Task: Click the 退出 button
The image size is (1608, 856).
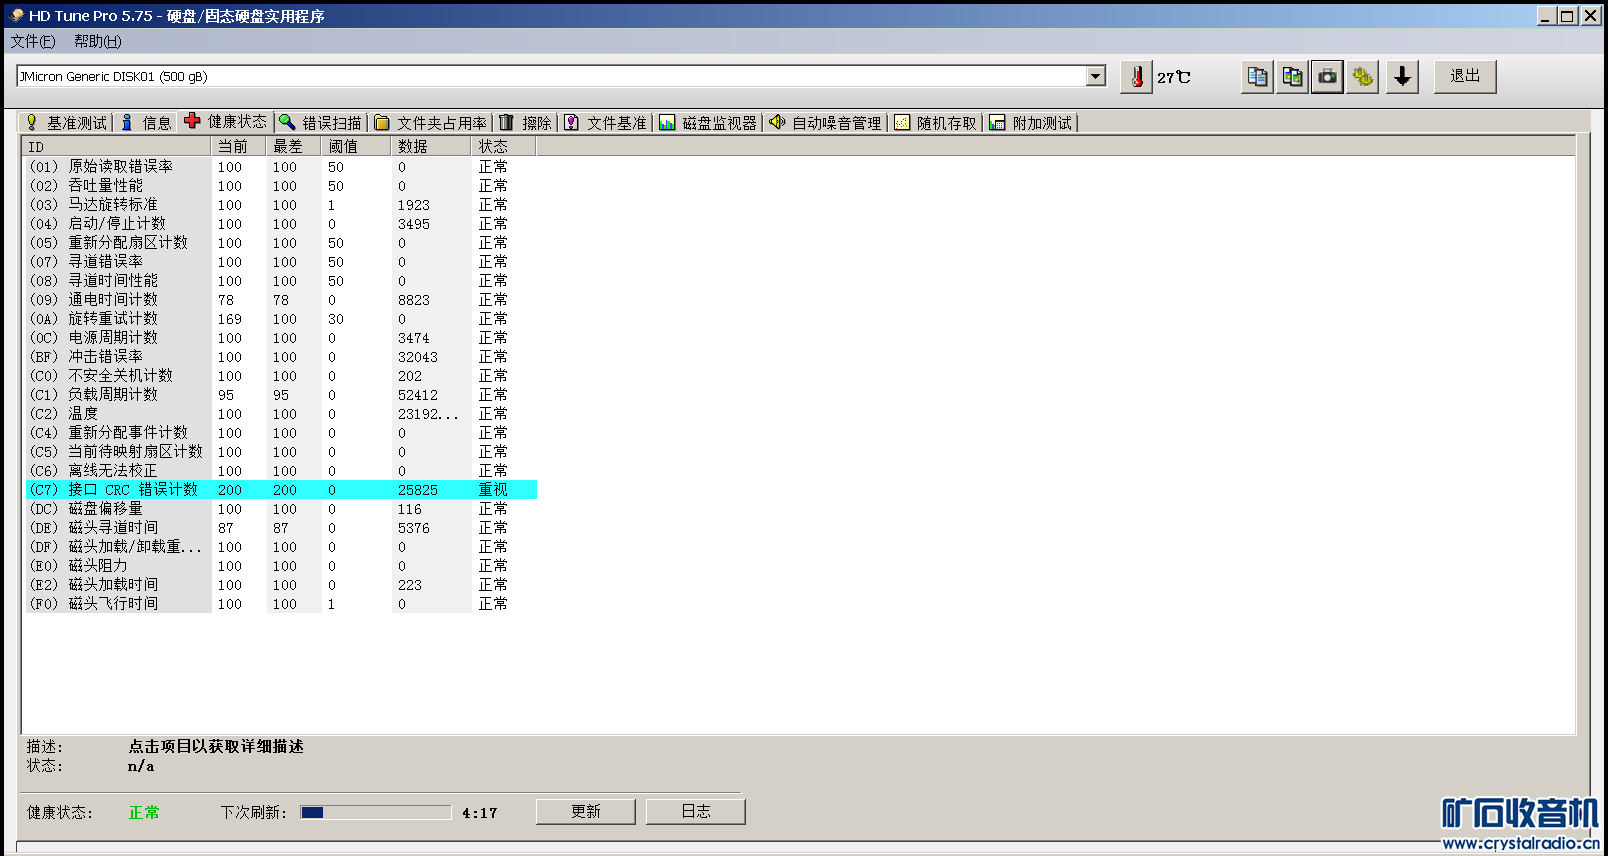Action: (1465, 76)
